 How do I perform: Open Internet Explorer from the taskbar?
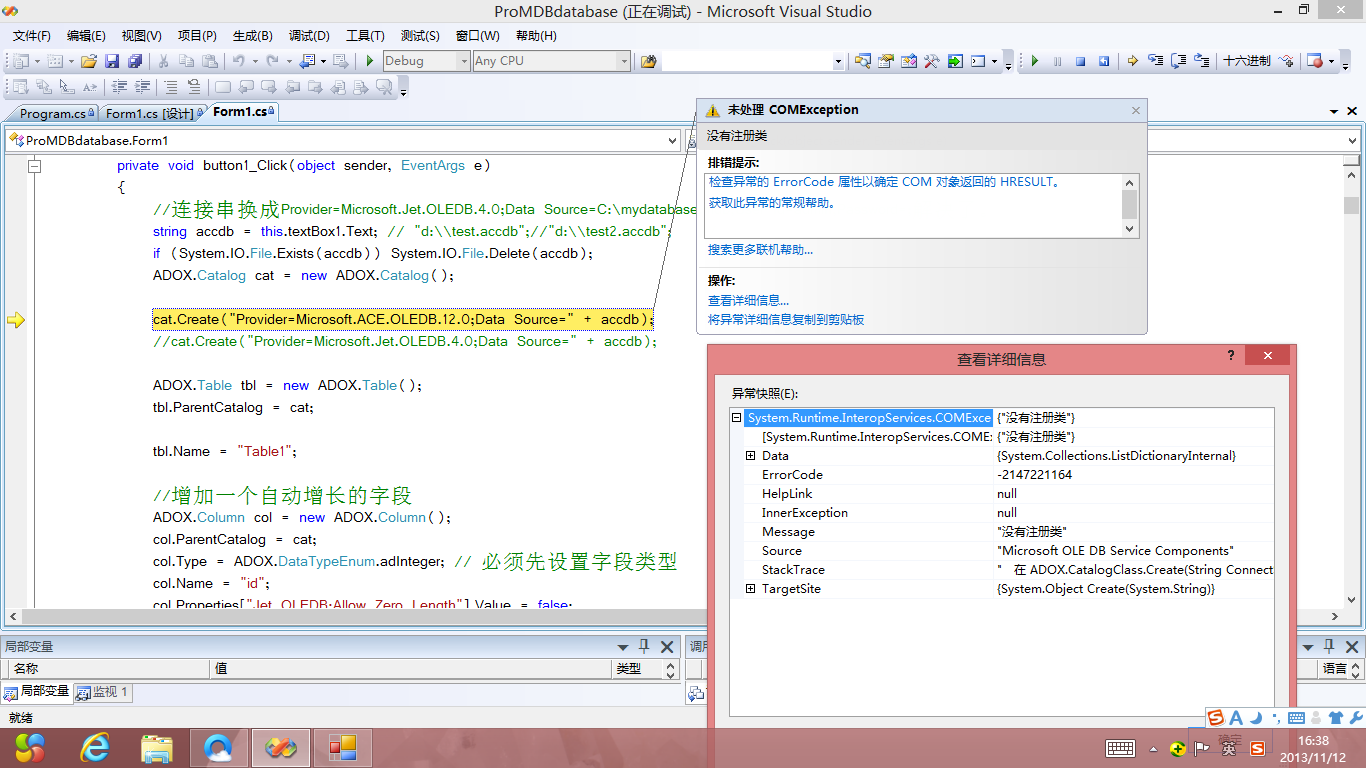pyautogui.click(x=96, y=746)
